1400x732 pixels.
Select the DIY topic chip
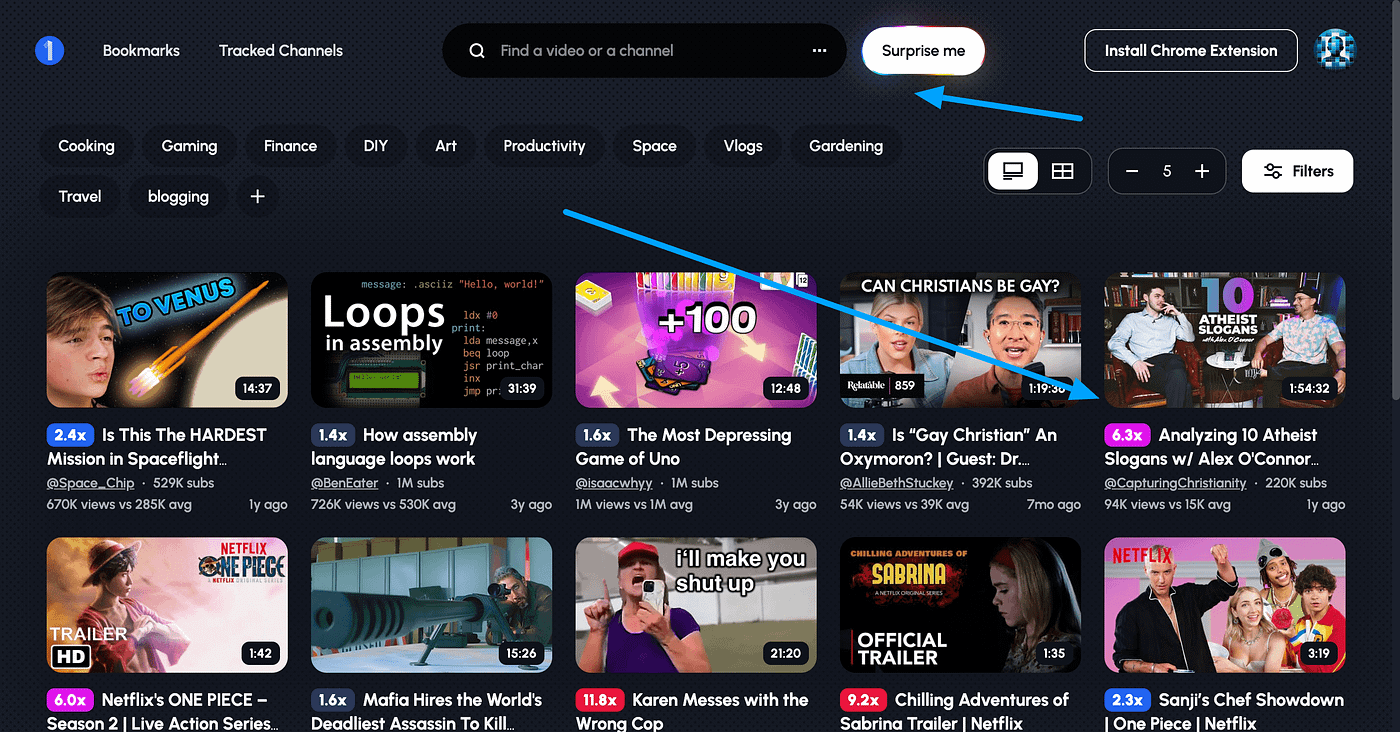(375, 146)
